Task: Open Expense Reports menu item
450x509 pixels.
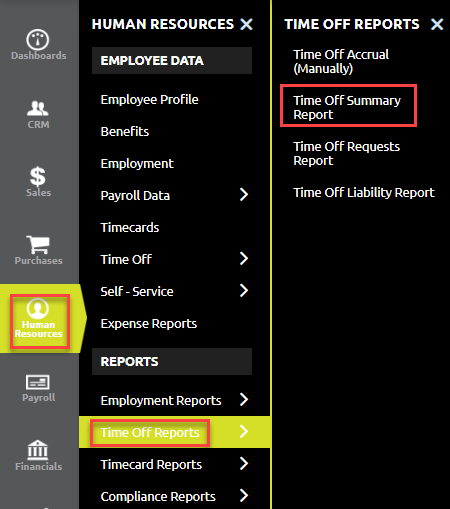Action: coord(149,324)
